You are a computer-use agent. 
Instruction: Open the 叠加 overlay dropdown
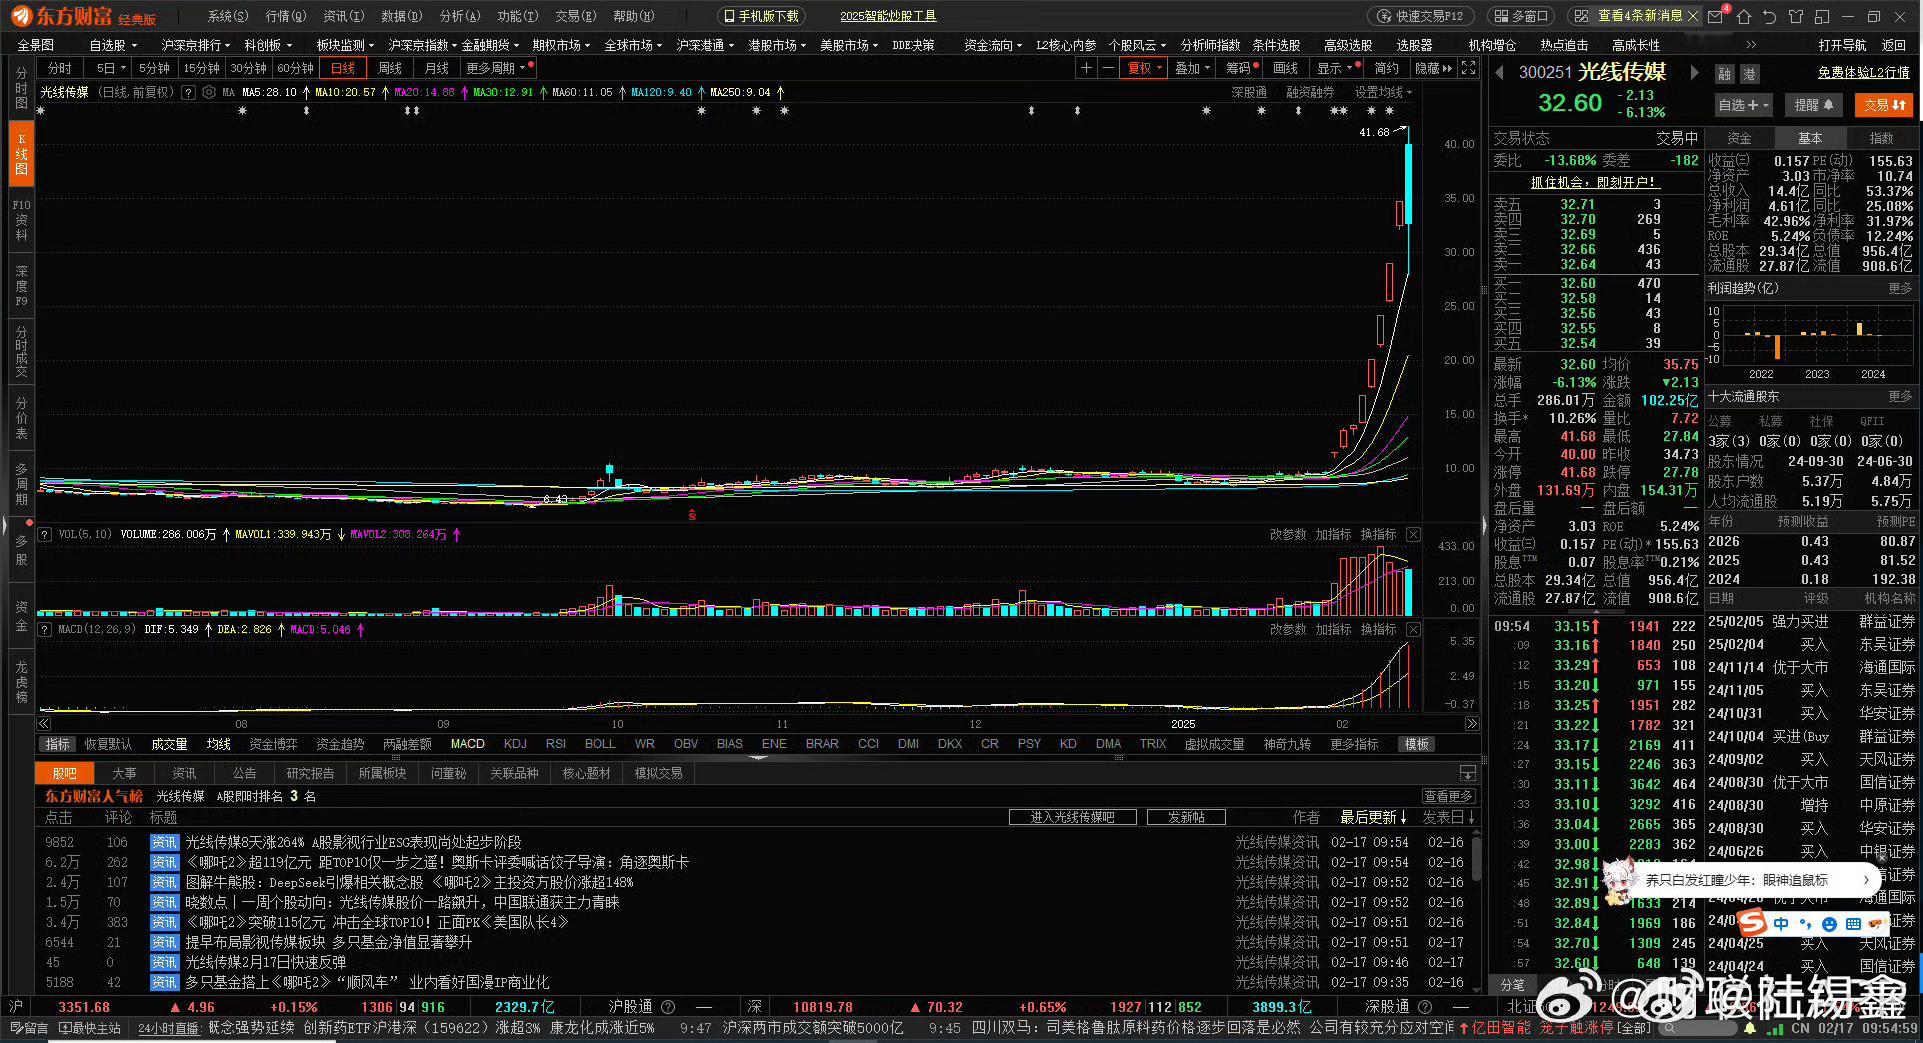coord(1193,68)
